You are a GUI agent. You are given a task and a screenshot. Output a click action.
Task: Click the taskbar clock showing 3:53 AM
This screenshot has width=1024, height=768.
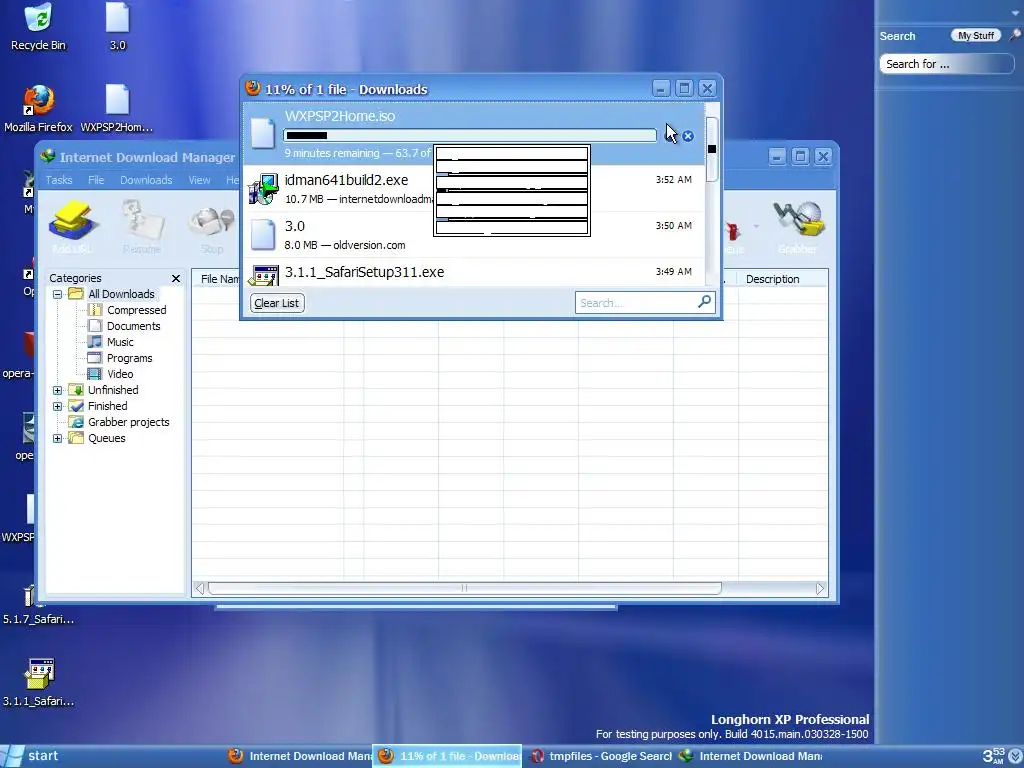tap(993, 756)
